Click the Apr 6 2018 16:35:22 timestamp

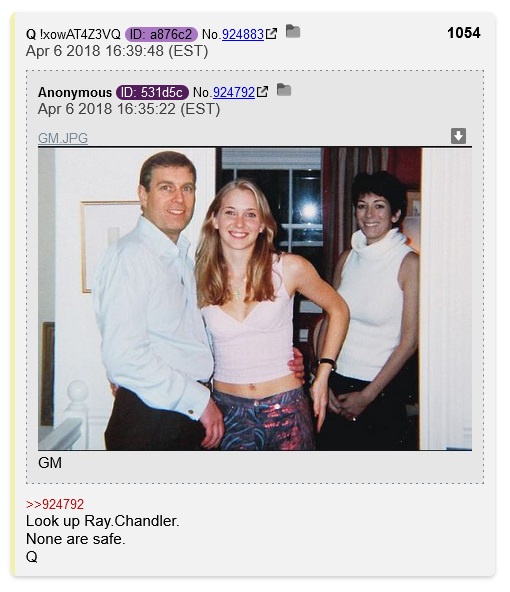pyautogui.click(x=129, y=109)
